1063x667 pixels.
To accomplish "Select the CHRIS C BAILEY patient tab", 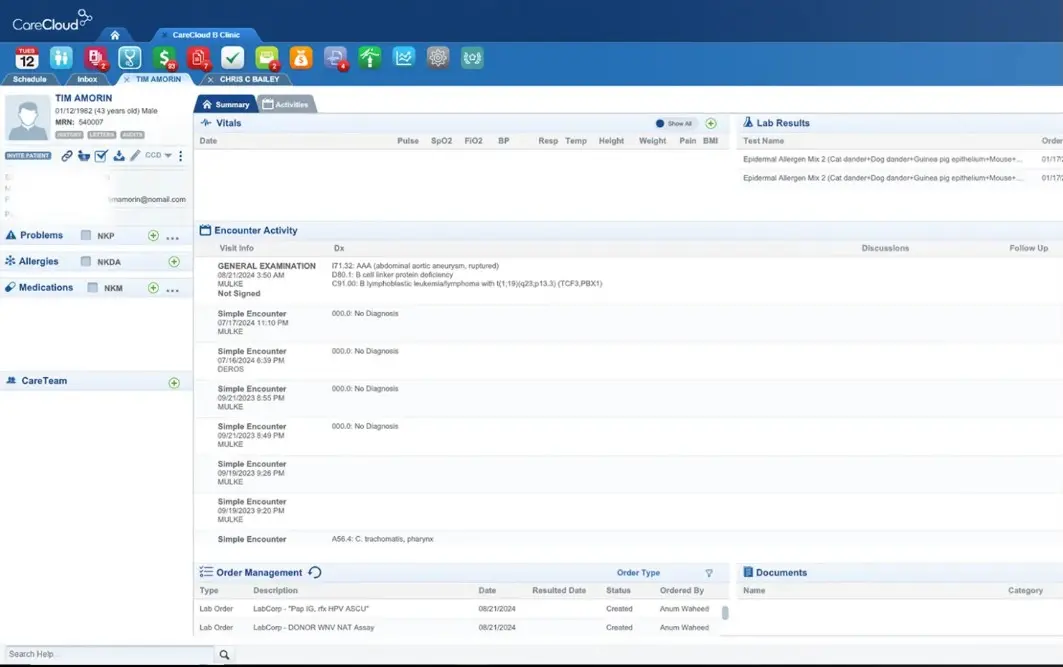I will click(x=249, y=78).
